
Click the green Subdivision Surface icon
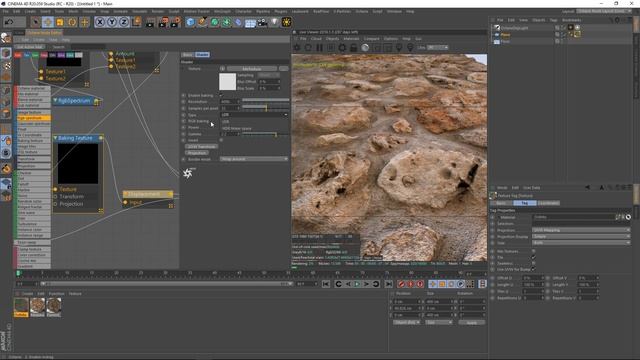(x=214, y=22)
